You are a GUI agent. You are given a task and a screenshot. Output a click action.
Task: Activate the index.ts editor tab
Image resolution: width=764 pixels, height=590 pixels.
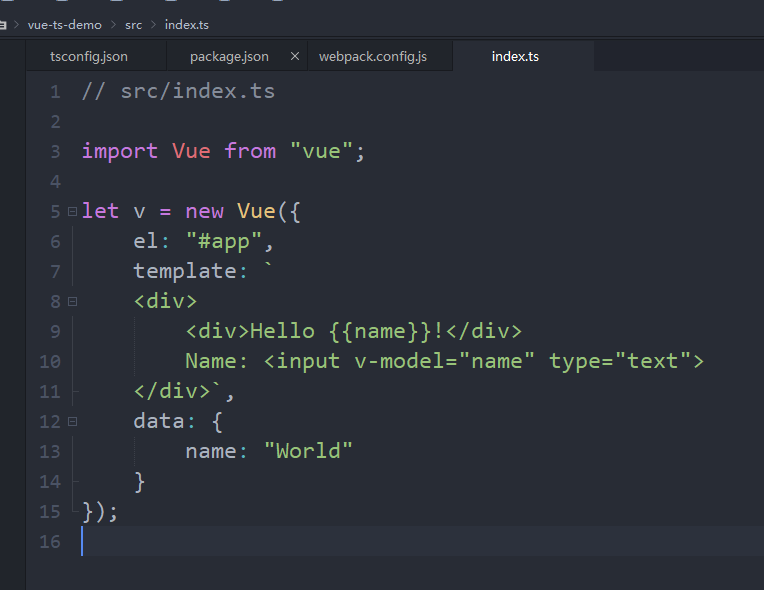click(515, 57)
